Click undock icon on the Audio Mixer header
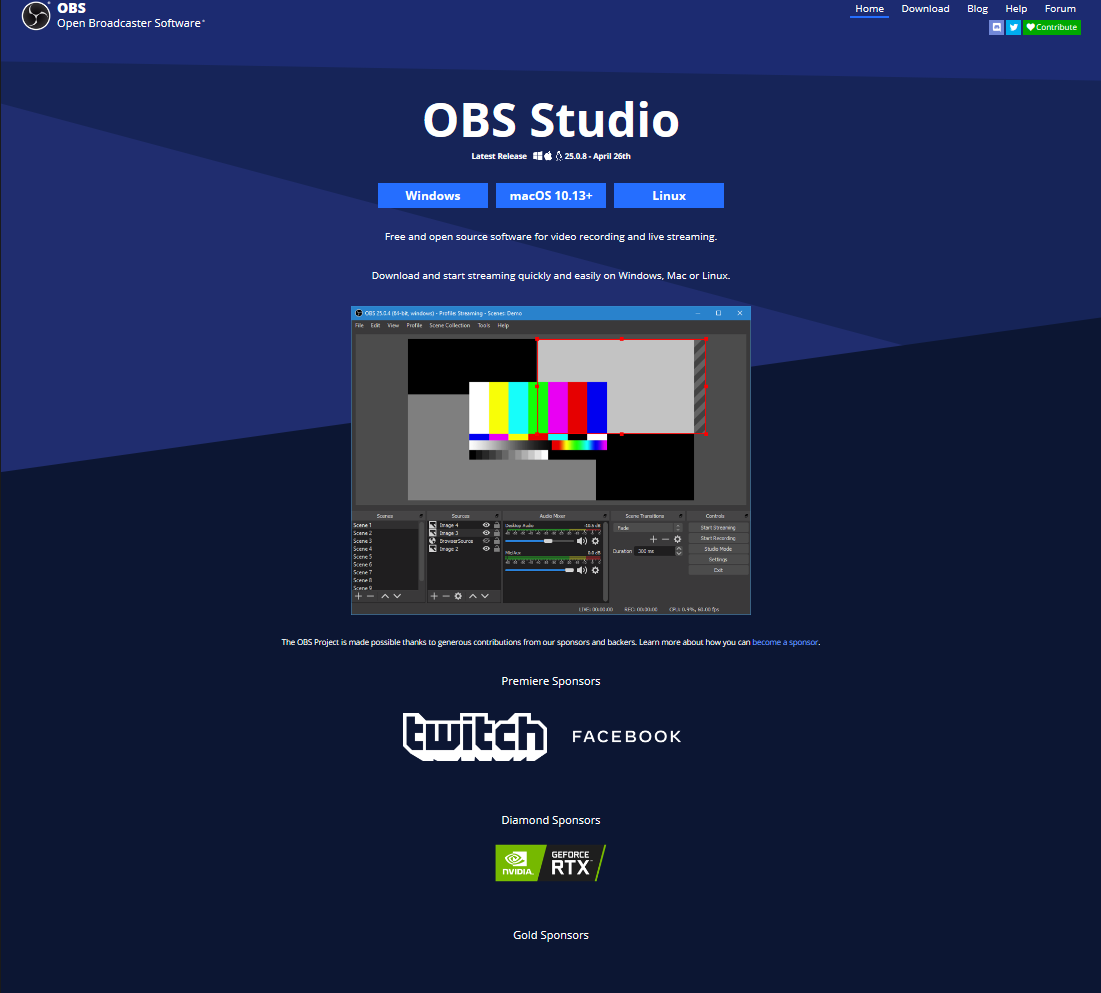The image size is (1101, 993). (604, 516)
